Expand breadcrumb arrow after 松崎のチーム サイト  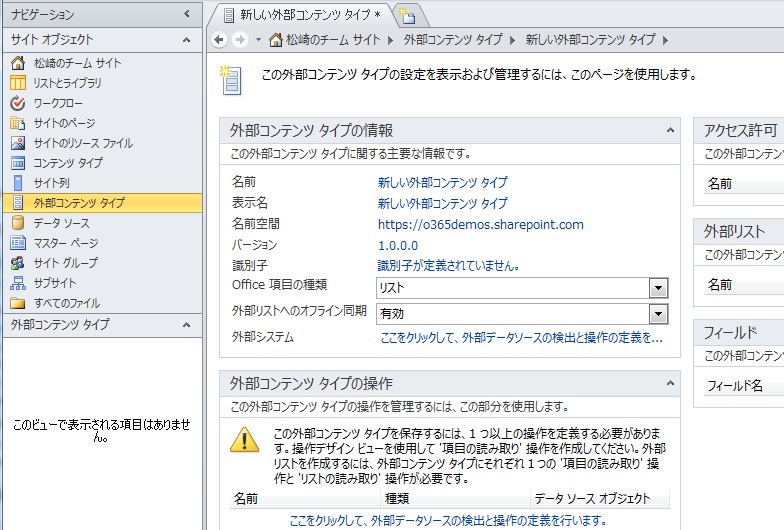[390, 40]
